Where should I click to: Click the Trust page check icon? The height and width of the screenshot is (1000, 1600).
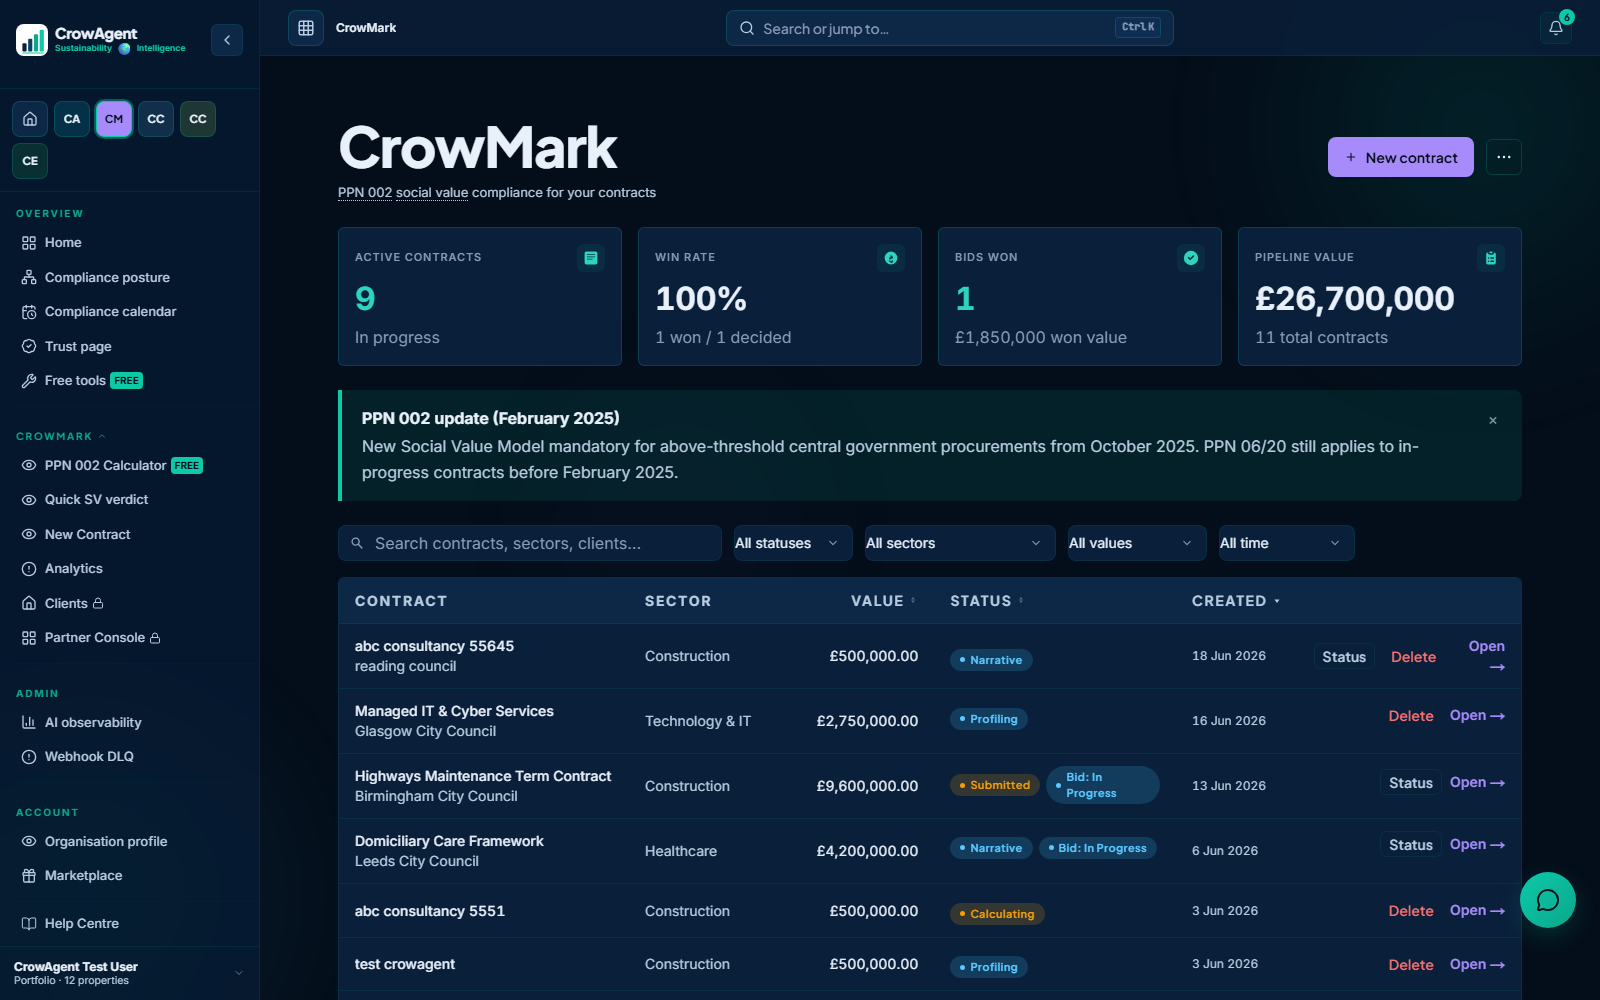click(x=29, y=346)
